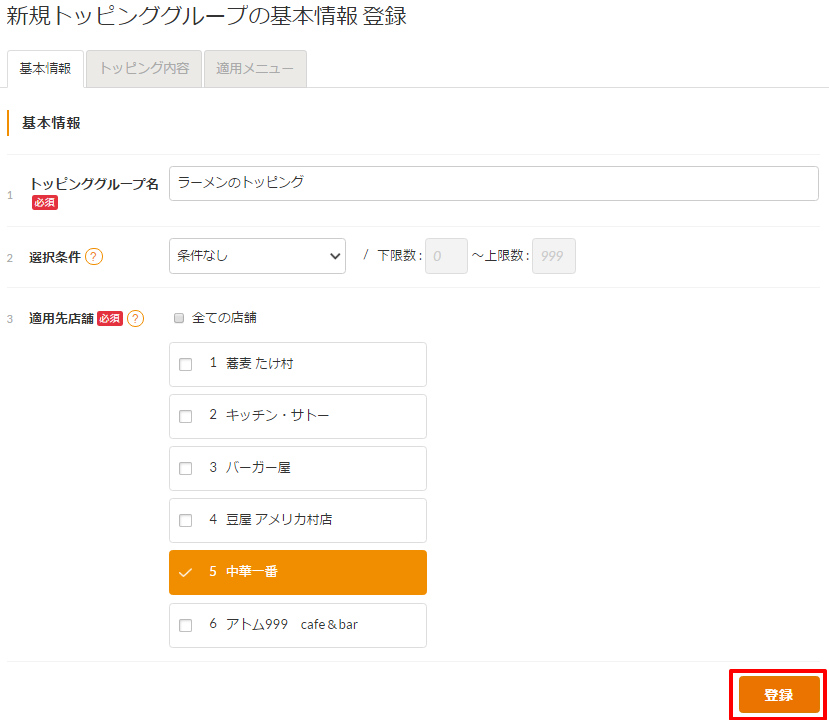This screenshot has width=829, height=720.
Task: Click the 必須 badge next to 適用先店舗
Action: pos(110,319)
